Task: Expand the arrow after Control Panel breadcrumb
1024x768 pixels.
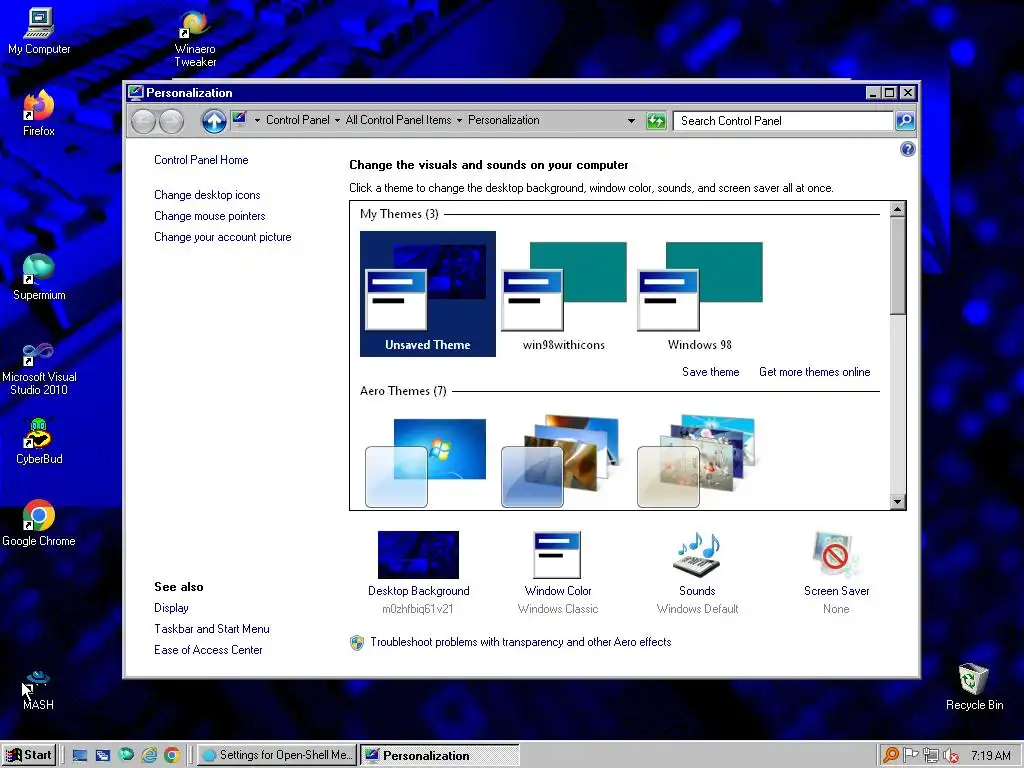Action: point(337,120)
